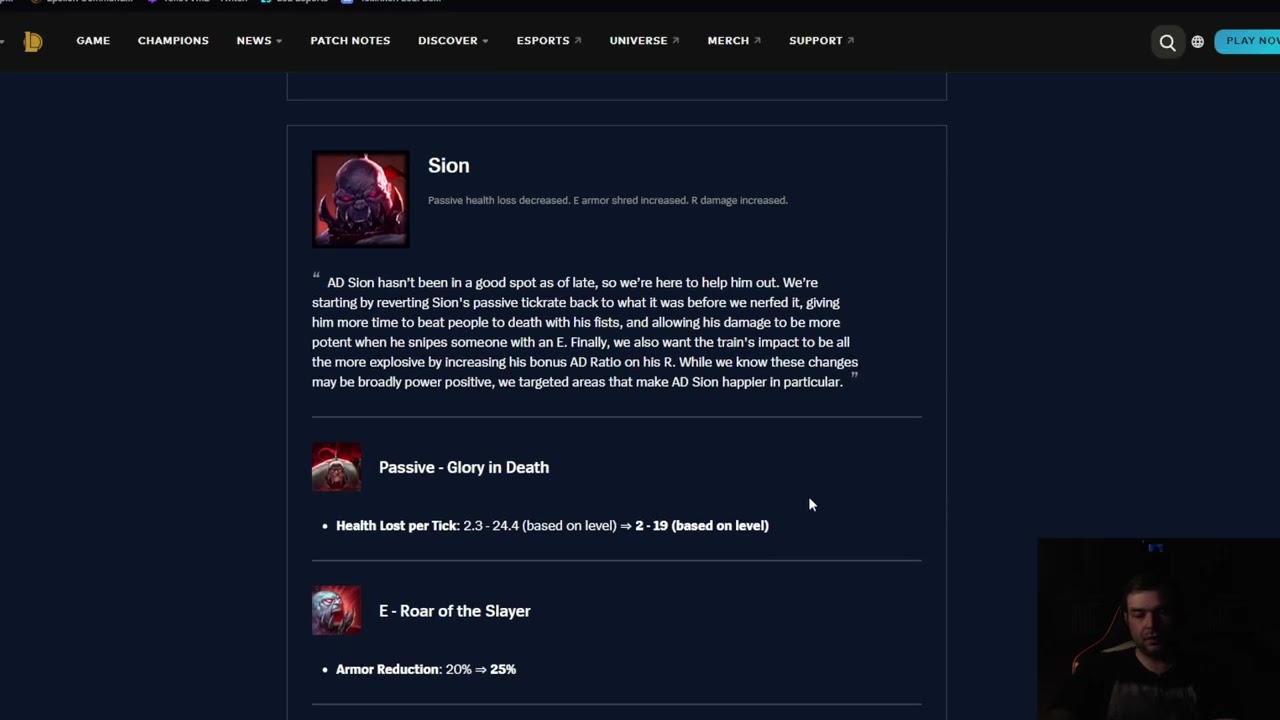Click the Esports external link arrow
Image resolution: width=1280 pixels, height=720 pixels.
pyautogui.click(x=578, y=41)
